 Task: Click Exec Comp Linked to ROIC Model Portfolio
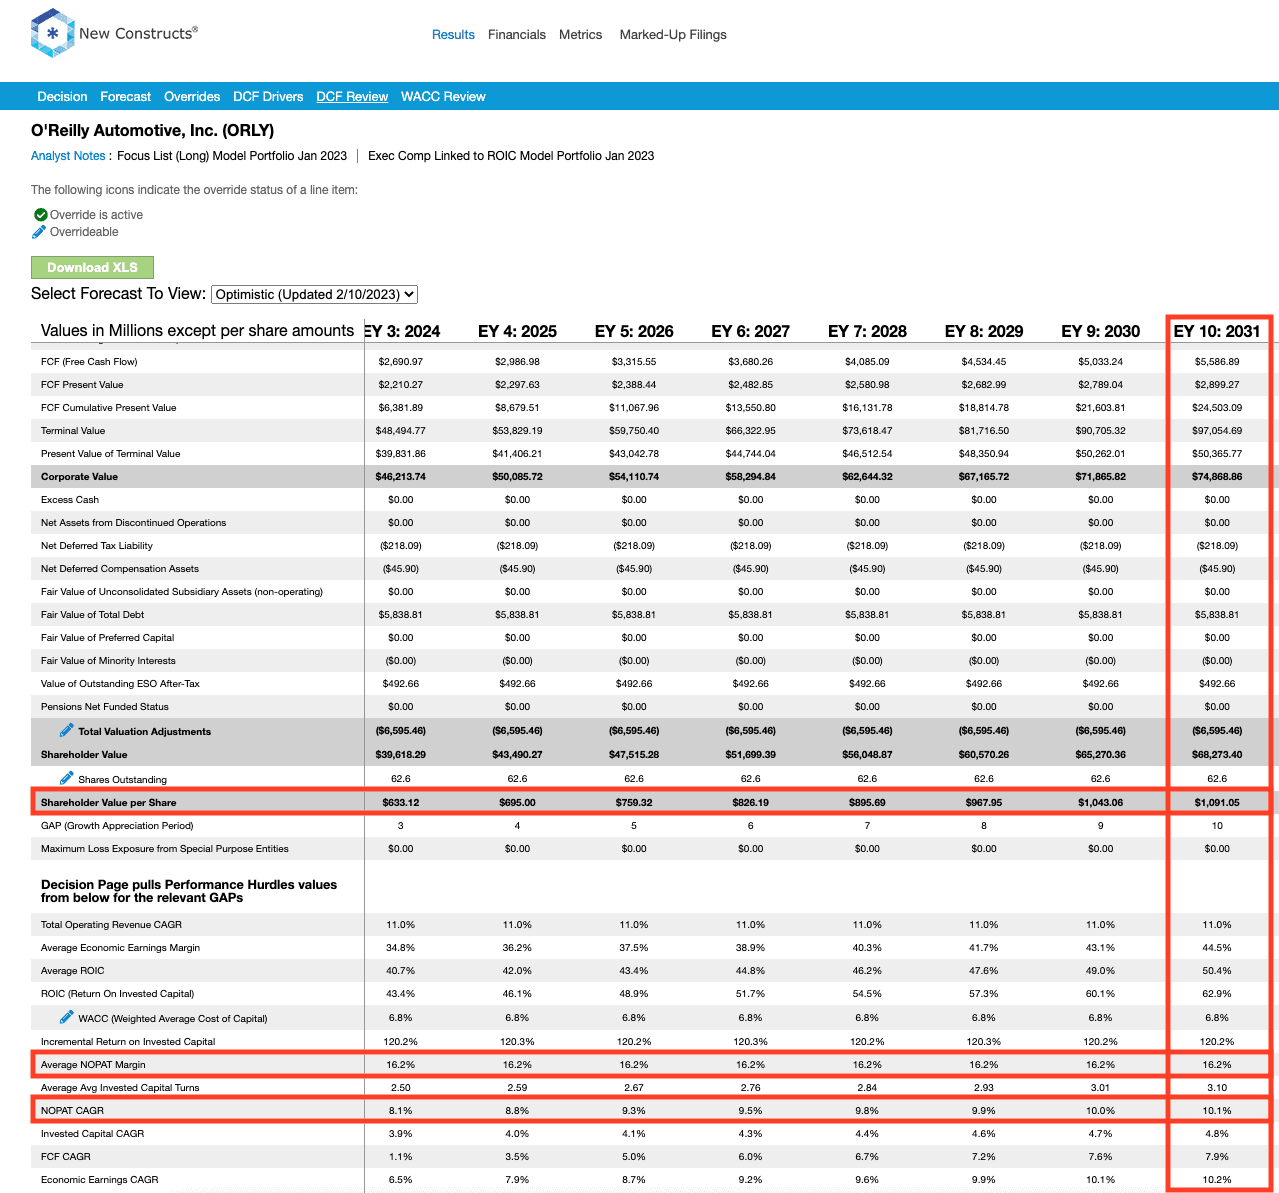click(511, 156)
